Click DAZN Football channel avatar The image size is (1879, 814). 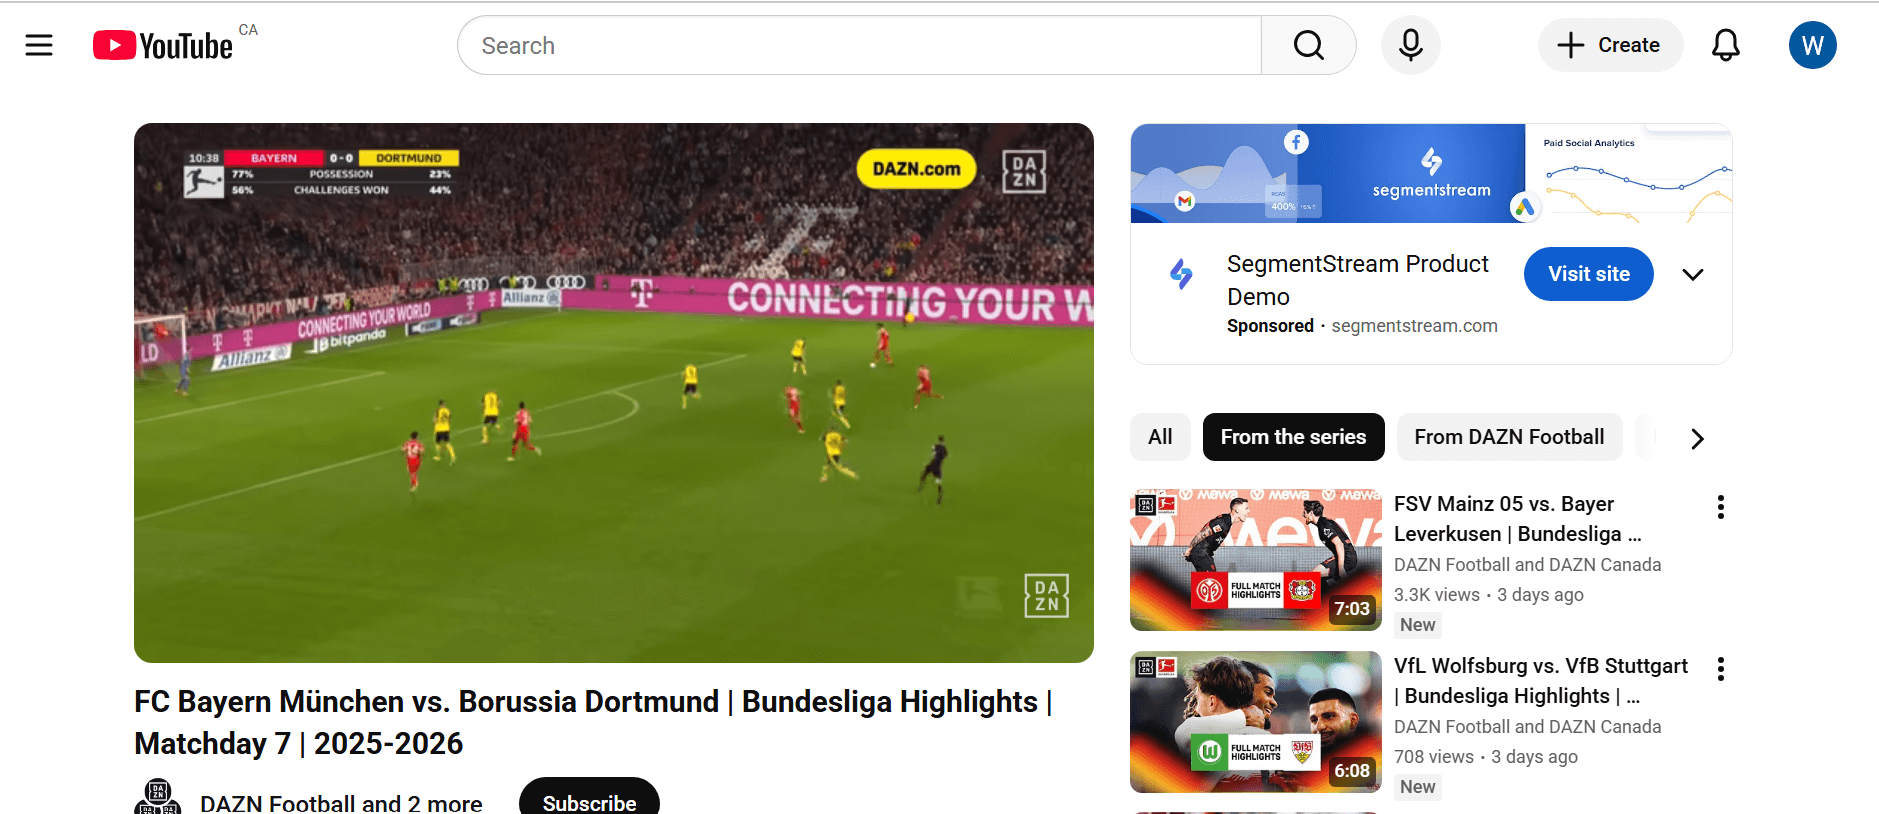pyautogui.click(x=158, y=798)
